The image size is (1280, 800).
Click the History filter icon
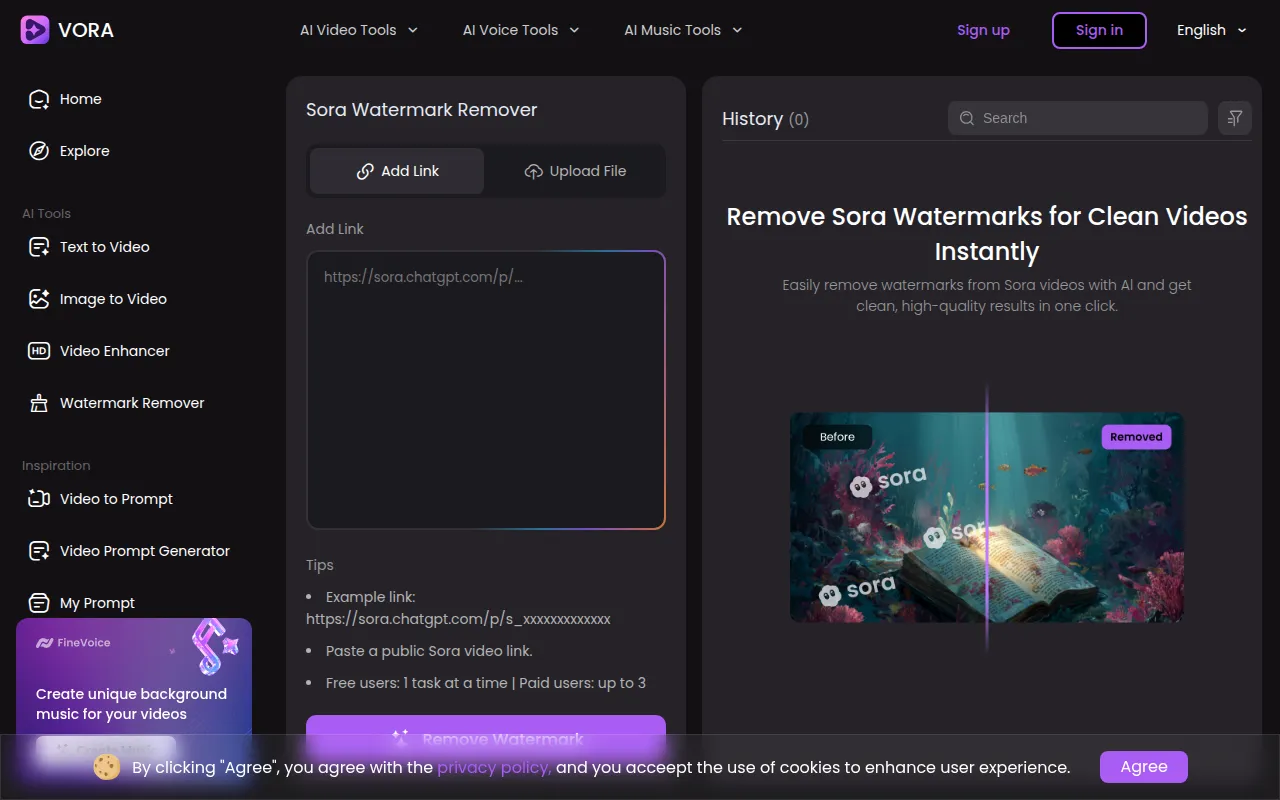pyautogui.click(x=1235, y=118)
